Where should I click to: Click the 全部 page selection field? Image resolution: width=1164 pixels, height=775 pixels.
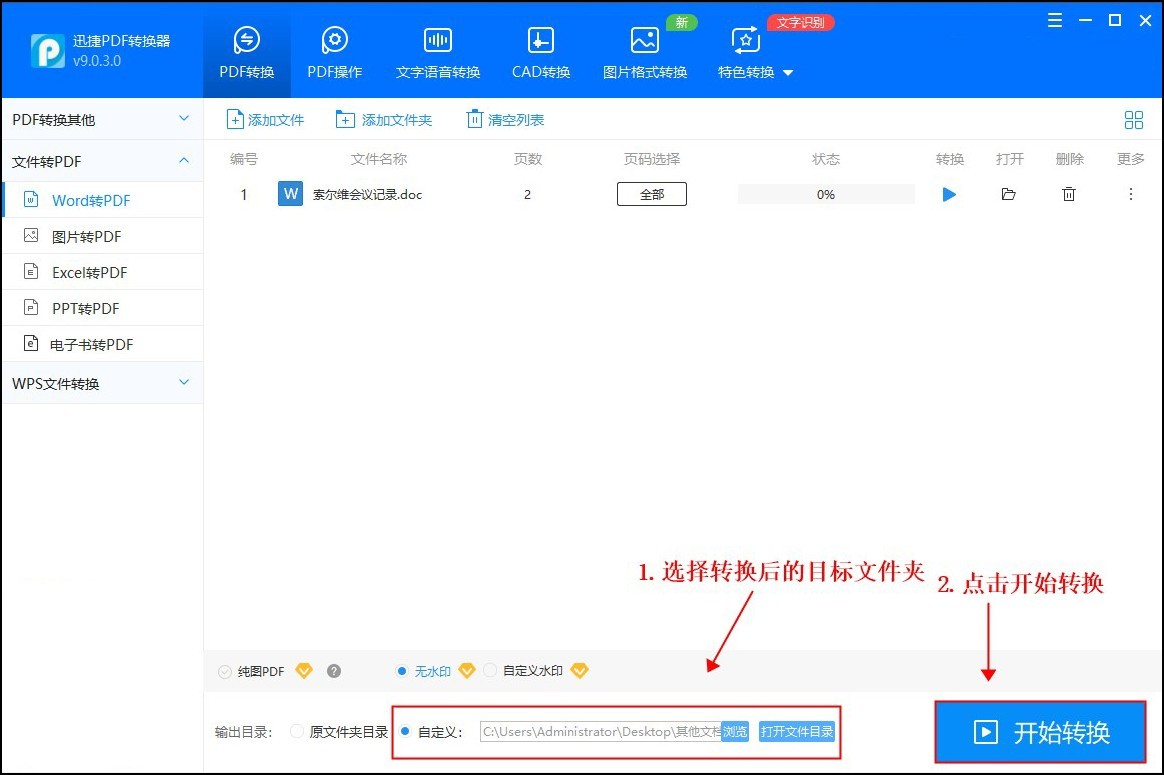pos(651,194)
